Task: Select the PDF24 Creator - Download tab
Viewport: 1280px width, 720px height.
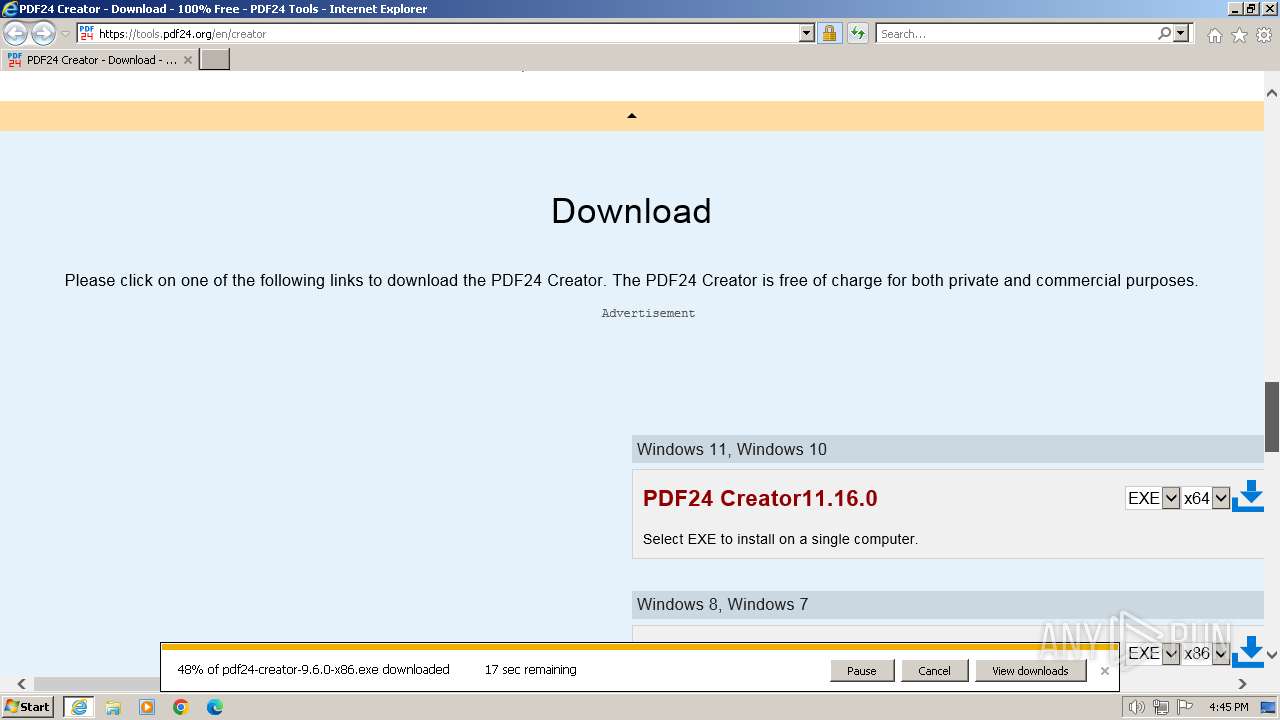Action: (100, 60)
